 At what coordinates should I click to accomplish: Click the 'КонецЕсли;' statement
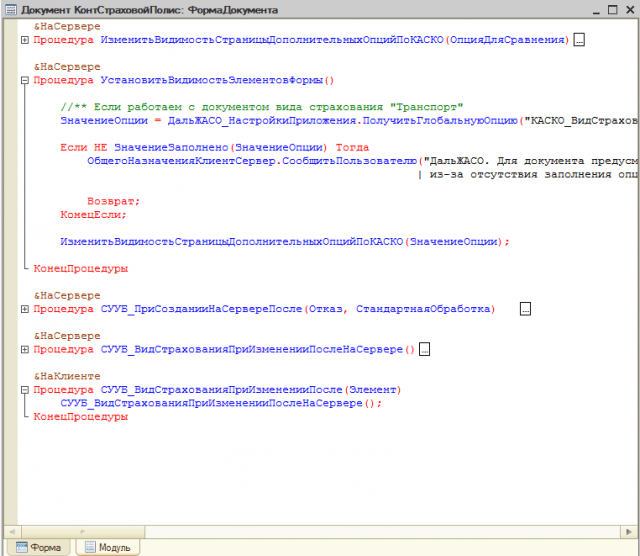(93, 215)
